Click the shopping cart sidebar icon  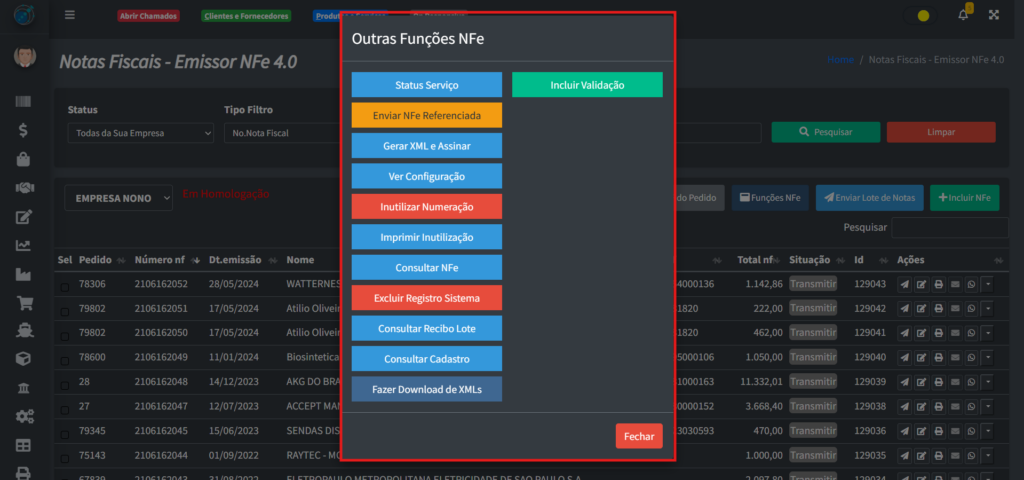click(23, 302)
